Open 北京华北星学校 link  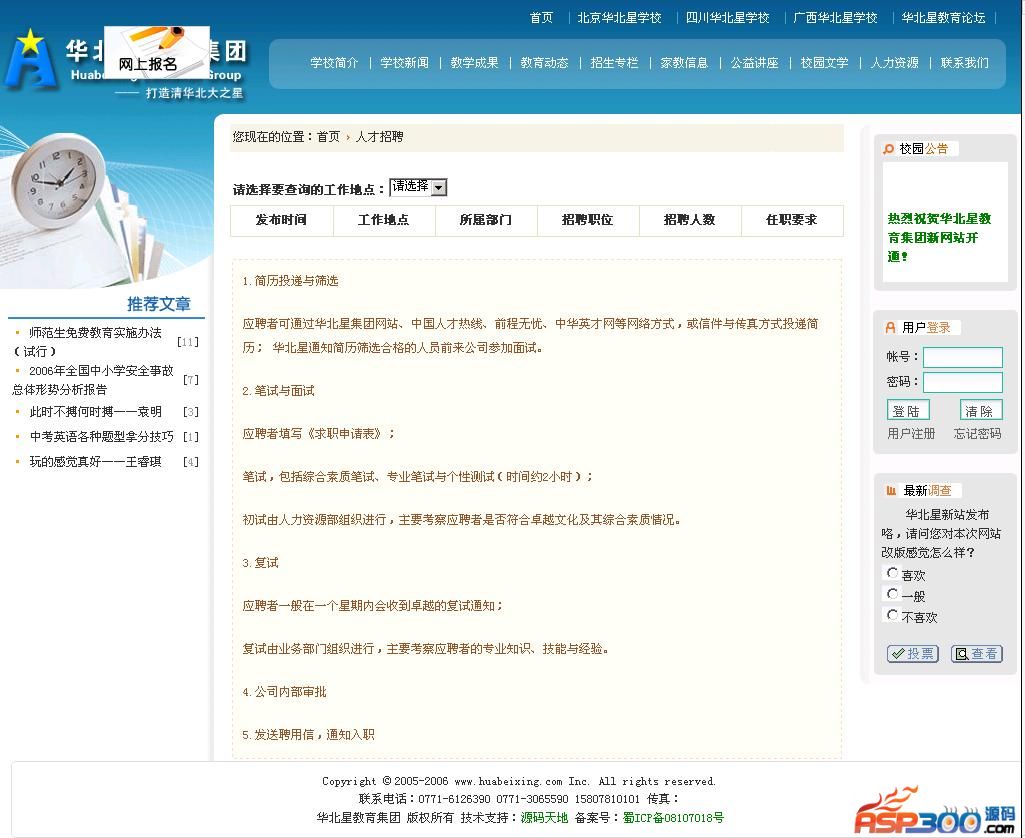619,18
